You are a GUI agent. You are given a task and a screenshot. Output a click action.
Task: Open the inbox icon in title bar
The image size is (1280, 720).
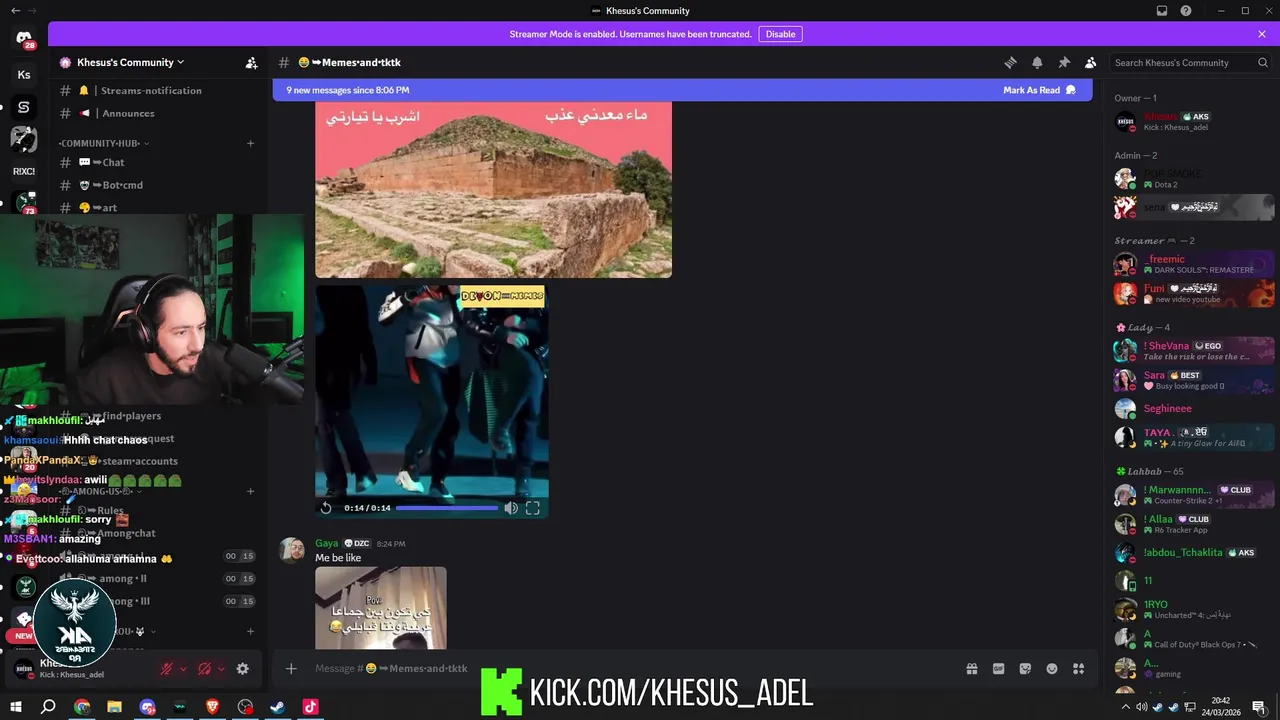pyautogui.click(x=1162, y=10)
